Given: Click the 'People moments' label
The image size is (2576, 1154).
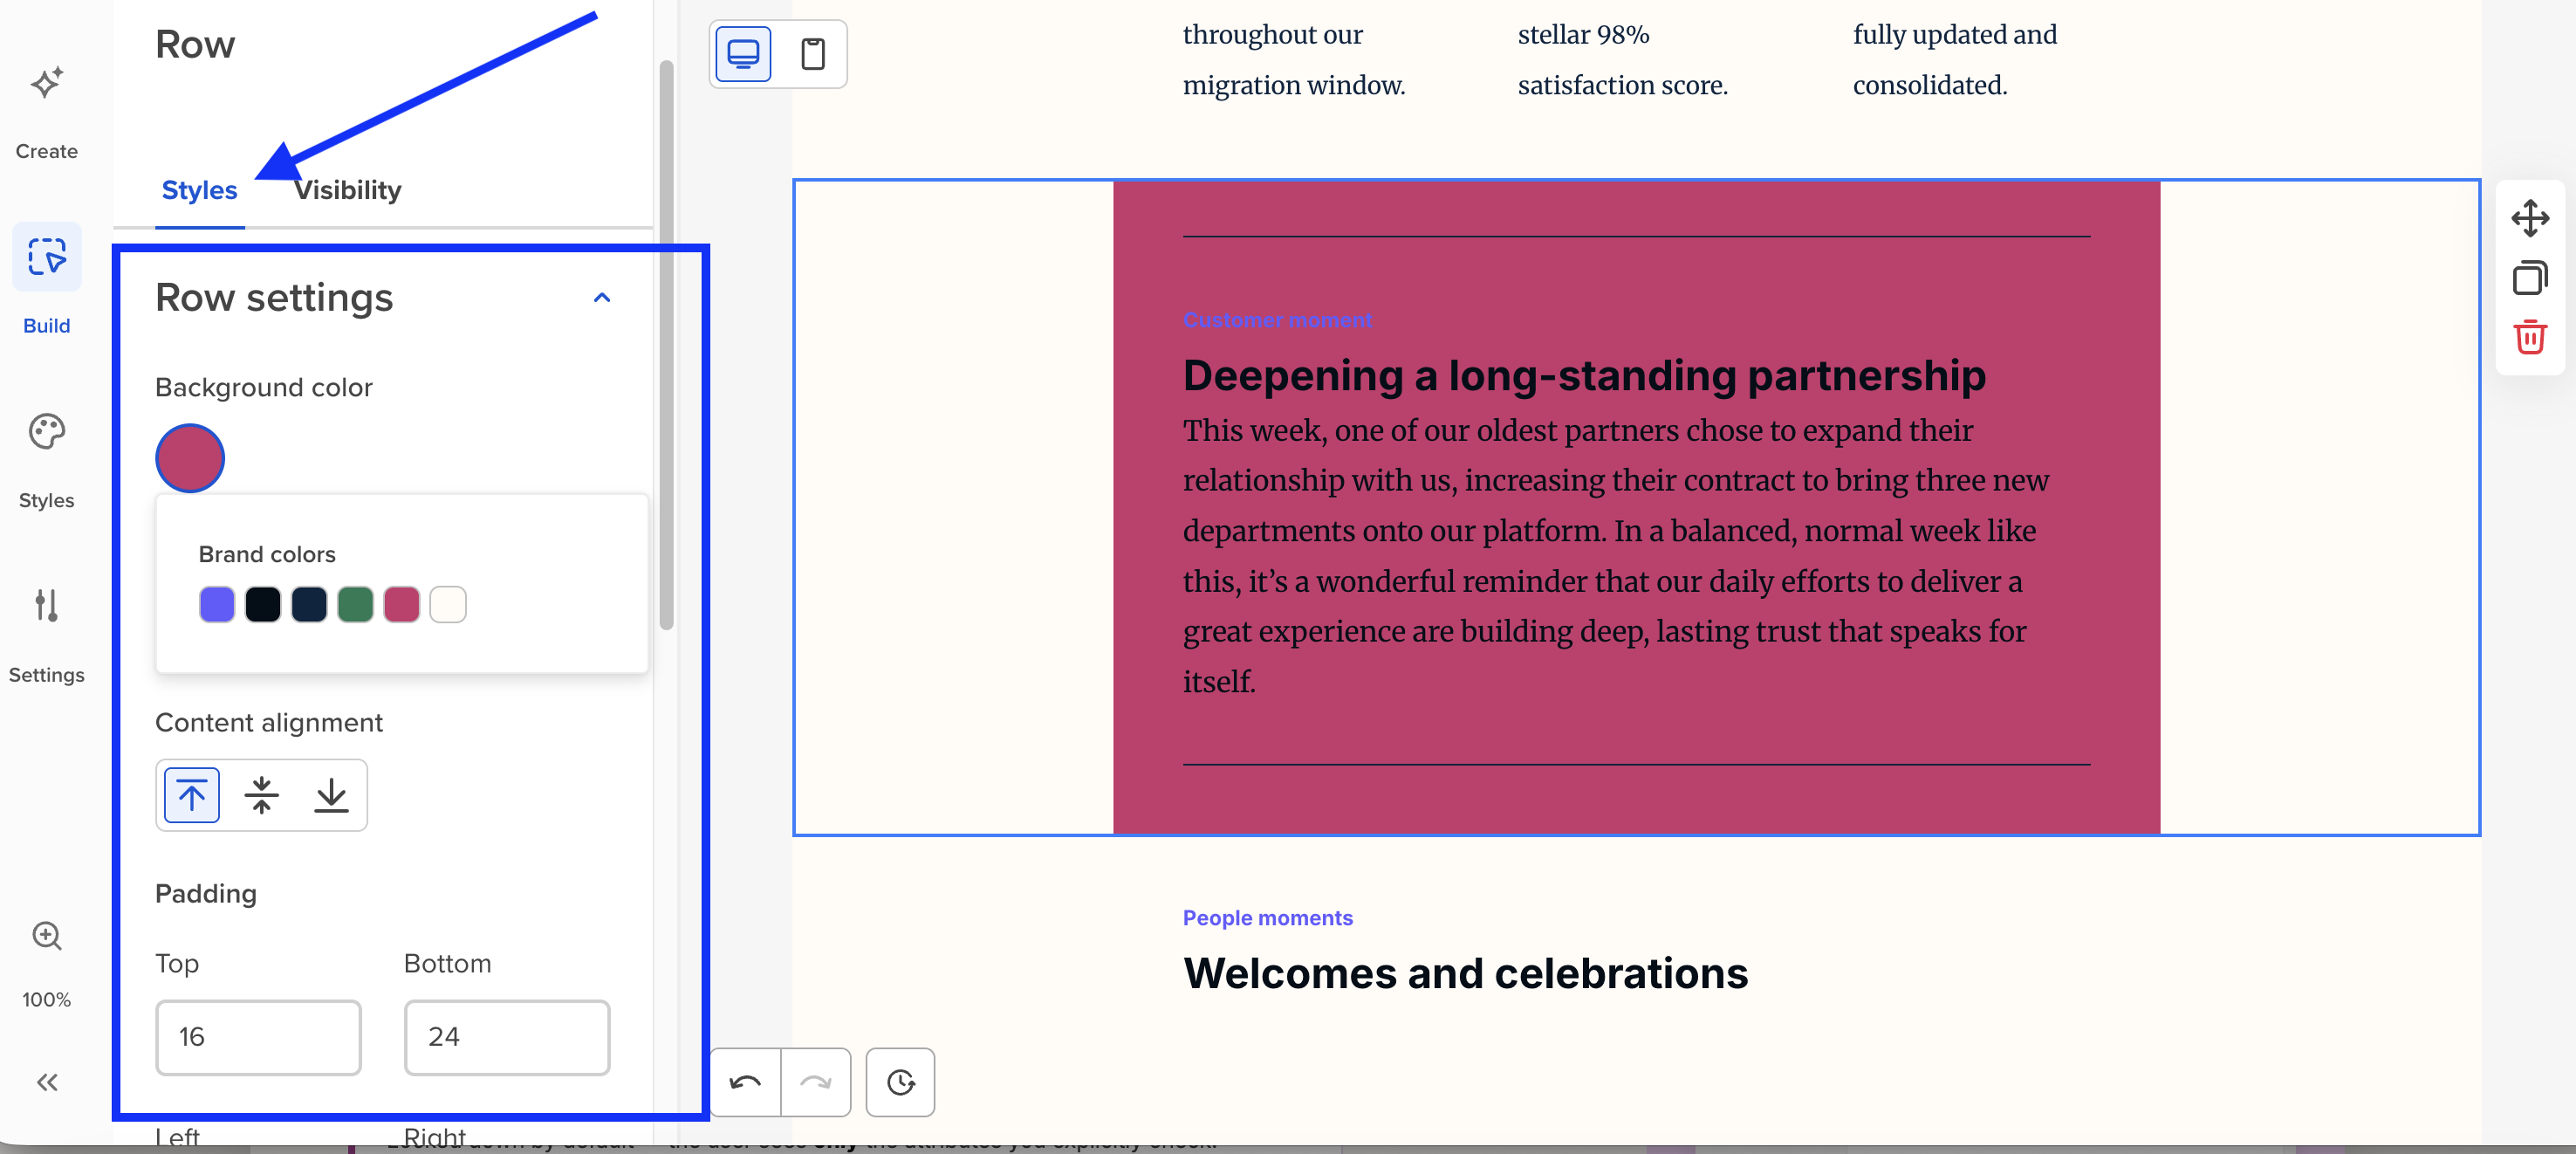Looking at the screenshot, I should point(1267,918).
